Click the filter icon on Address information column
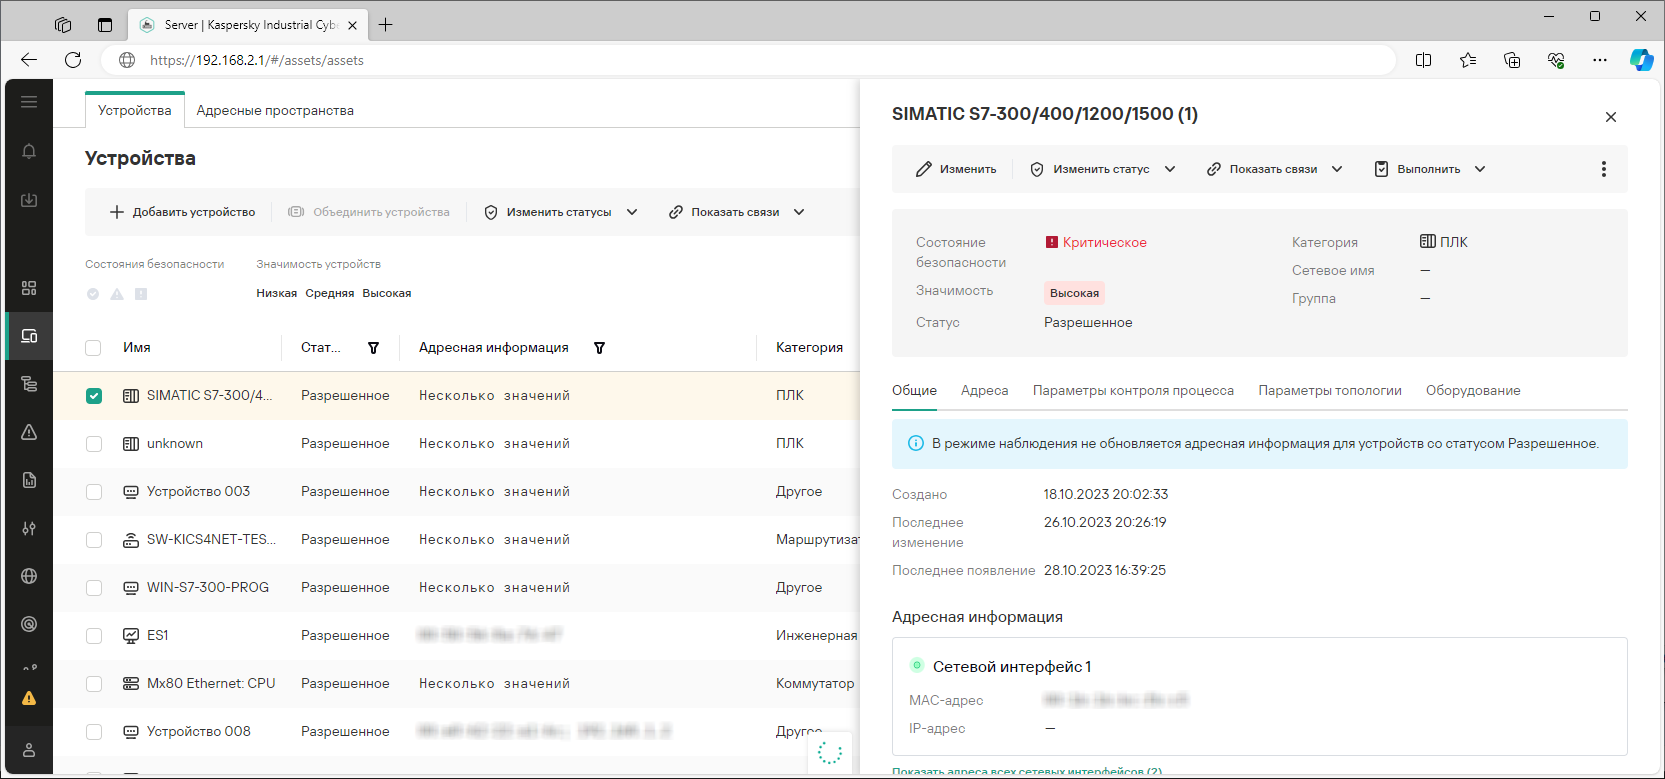Image resolution: width=1665 pixels, height=779 pixels. click(599, 348)
